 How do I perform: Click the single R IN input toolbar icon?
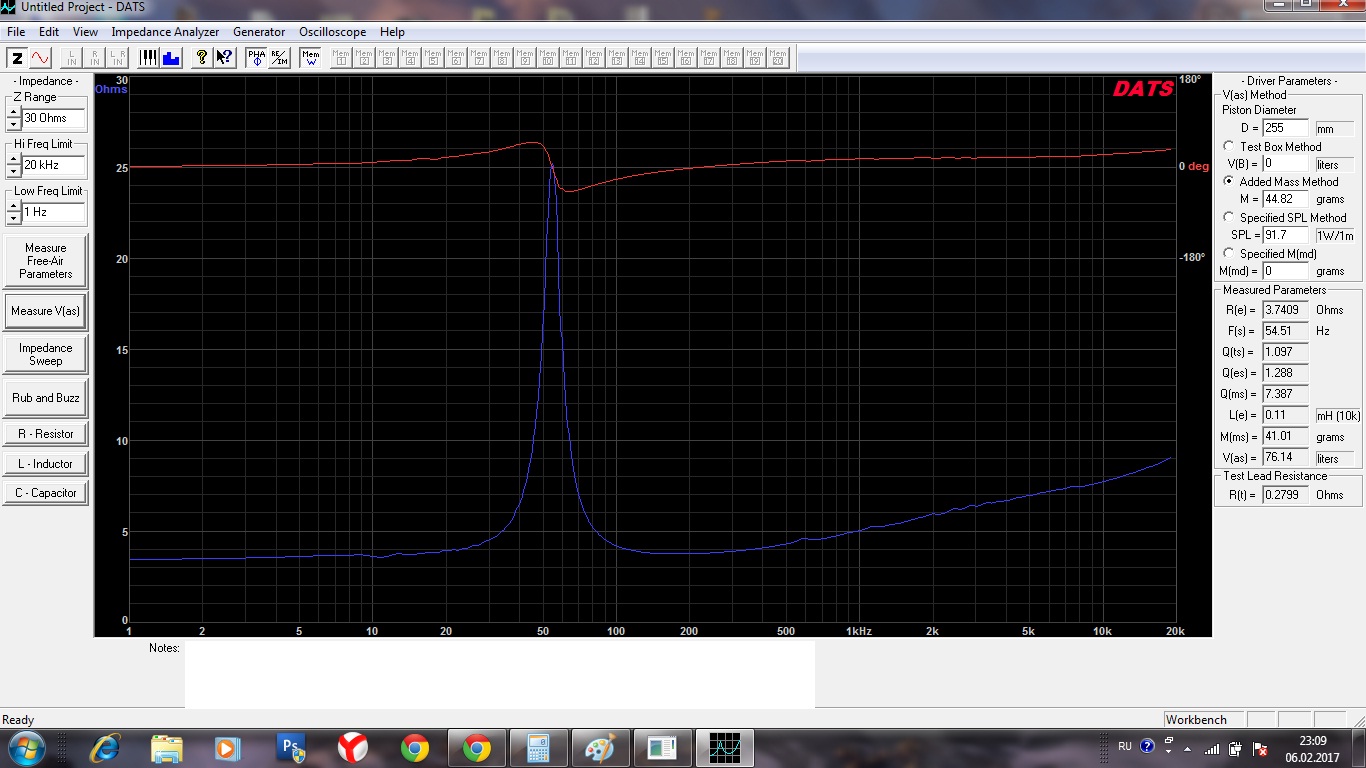pos(95,58)
